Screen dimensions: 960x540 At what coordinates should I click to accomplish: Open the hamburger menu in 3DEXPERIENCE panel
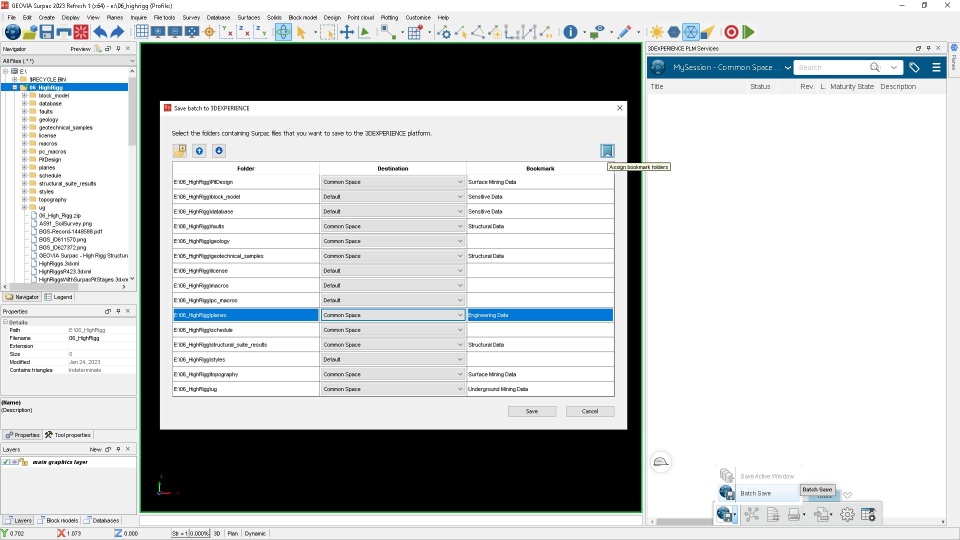click(x=936, y=67)
